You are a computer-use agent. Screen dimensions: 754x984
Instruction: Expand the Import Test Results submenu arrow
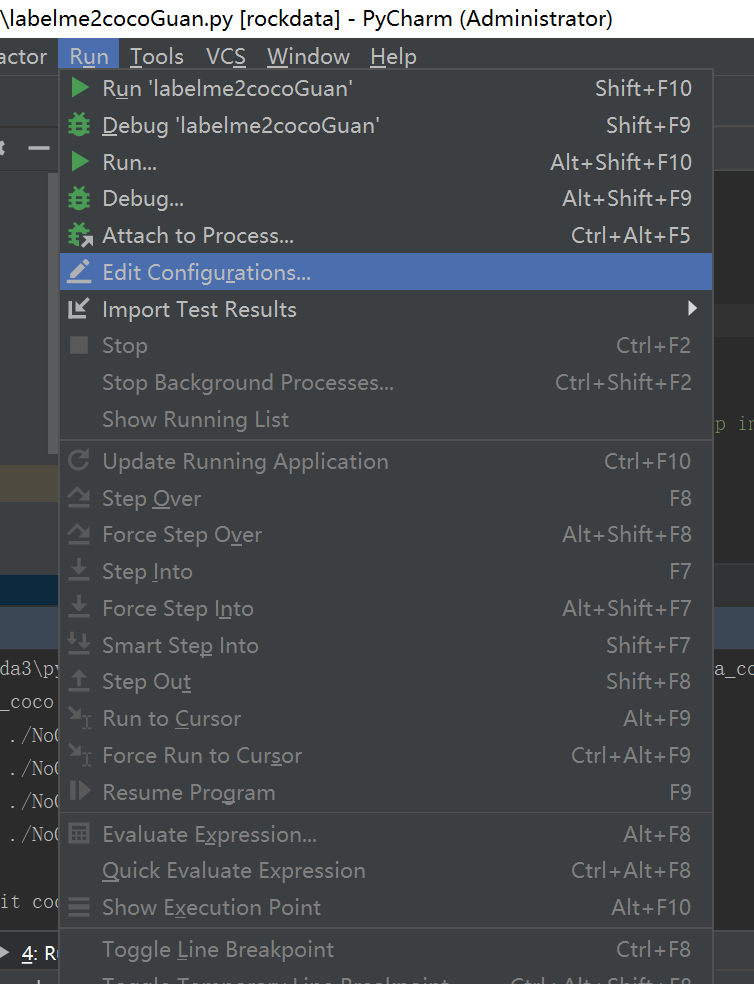pos(692,309)
